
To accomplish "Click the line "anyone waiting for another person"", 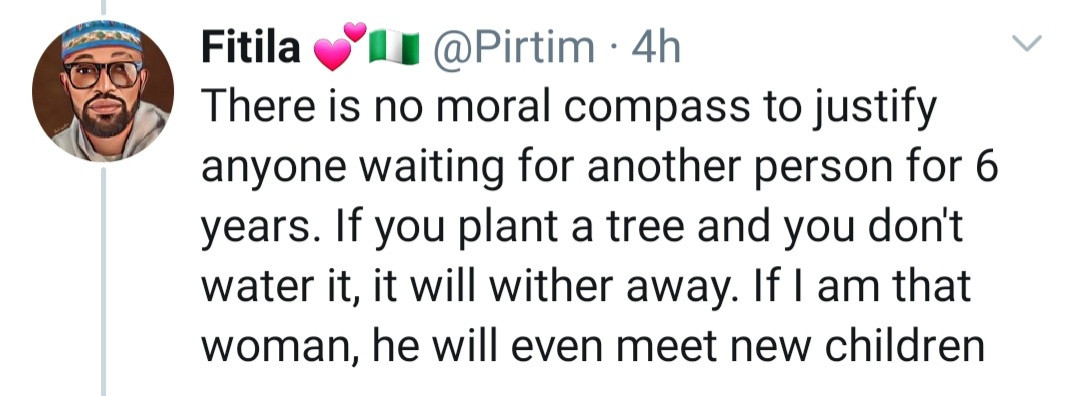I will tap(599, 168).
